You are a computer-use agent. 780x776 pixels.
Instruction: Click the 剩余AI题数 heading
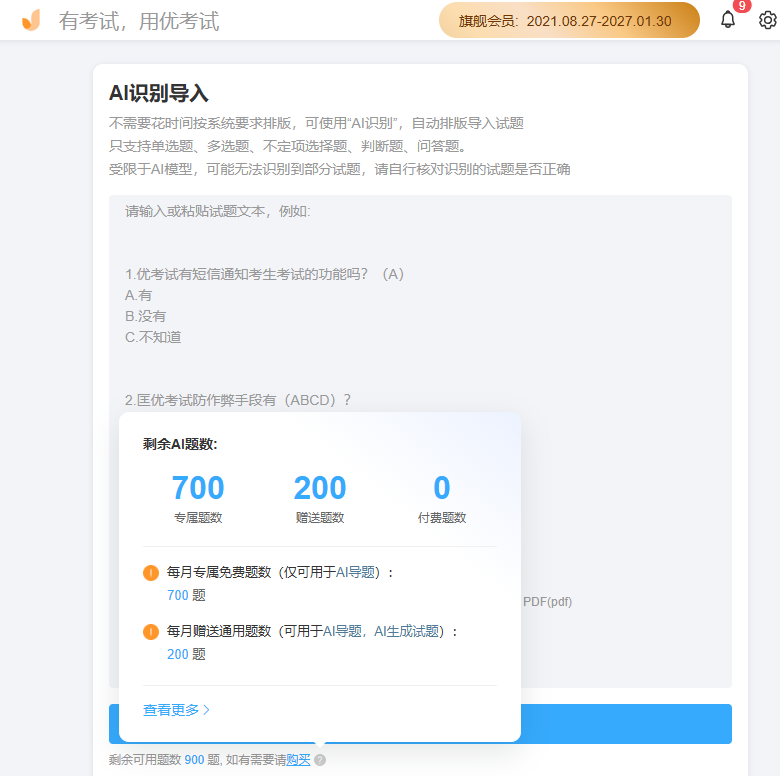[x=180, y=444]
